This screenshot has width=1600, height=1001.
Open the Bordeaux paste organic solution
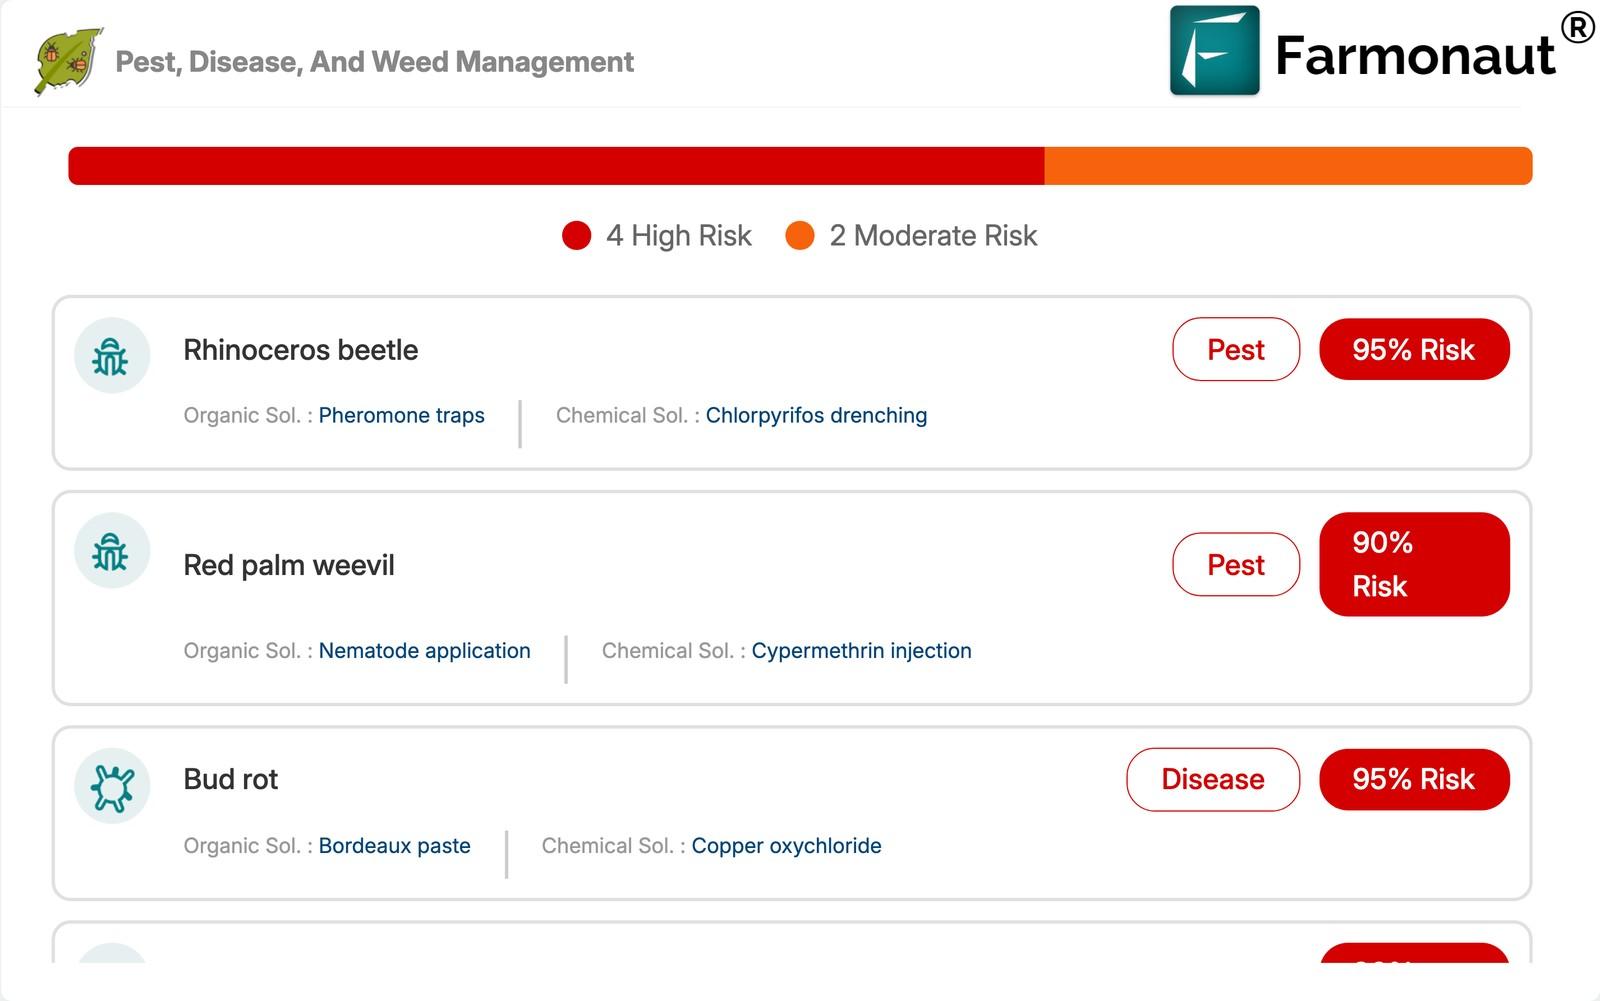click(x=395, y=845)
